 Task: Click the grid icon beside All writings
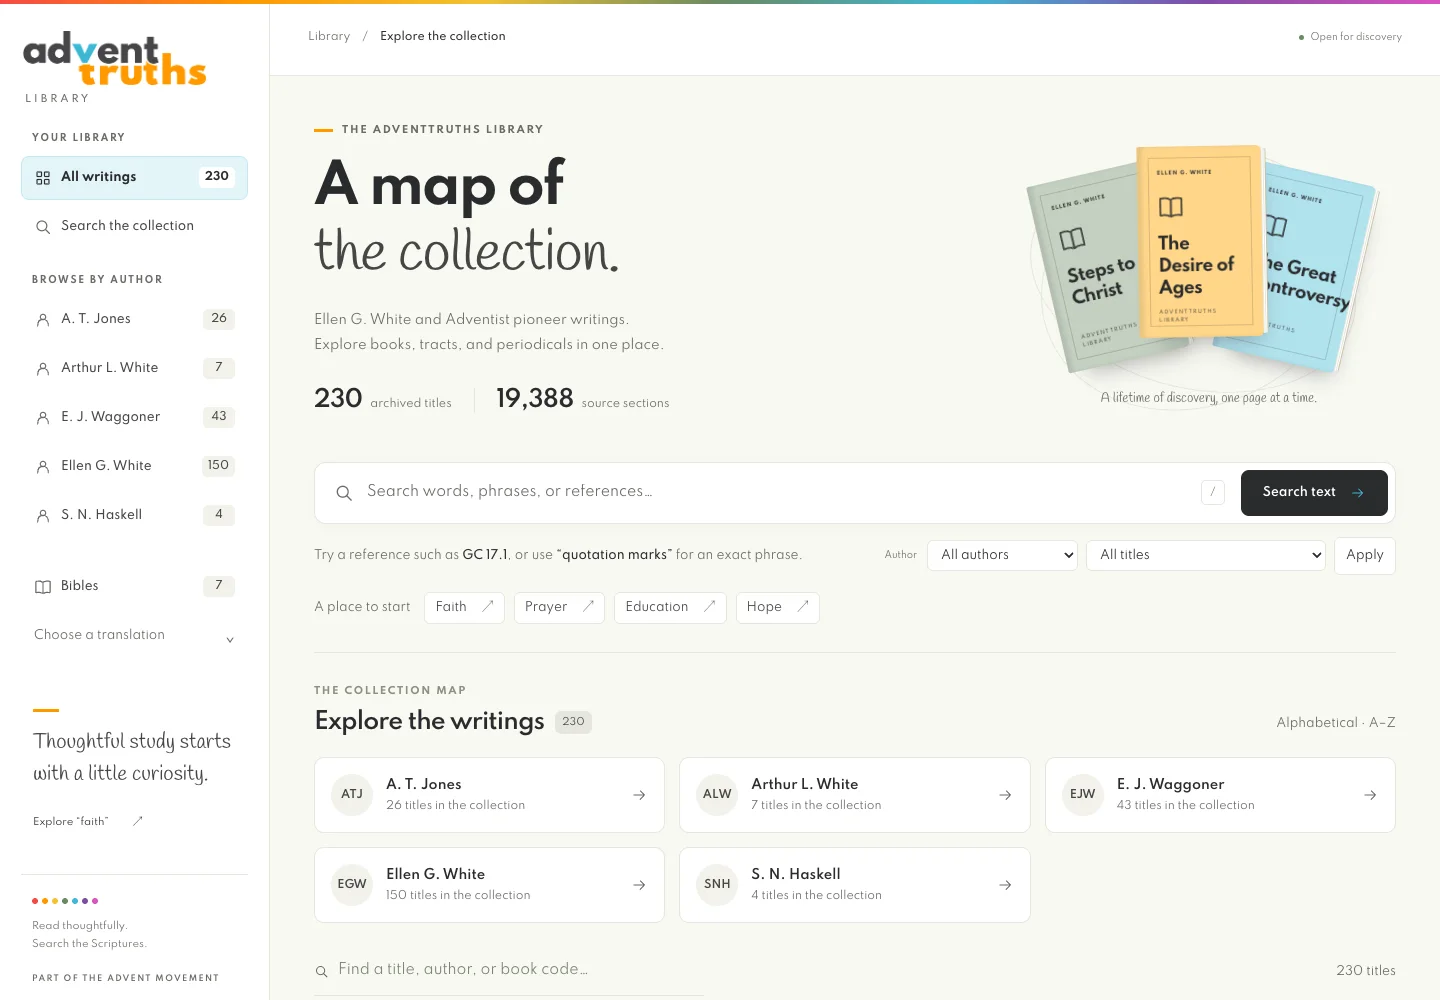43,178
